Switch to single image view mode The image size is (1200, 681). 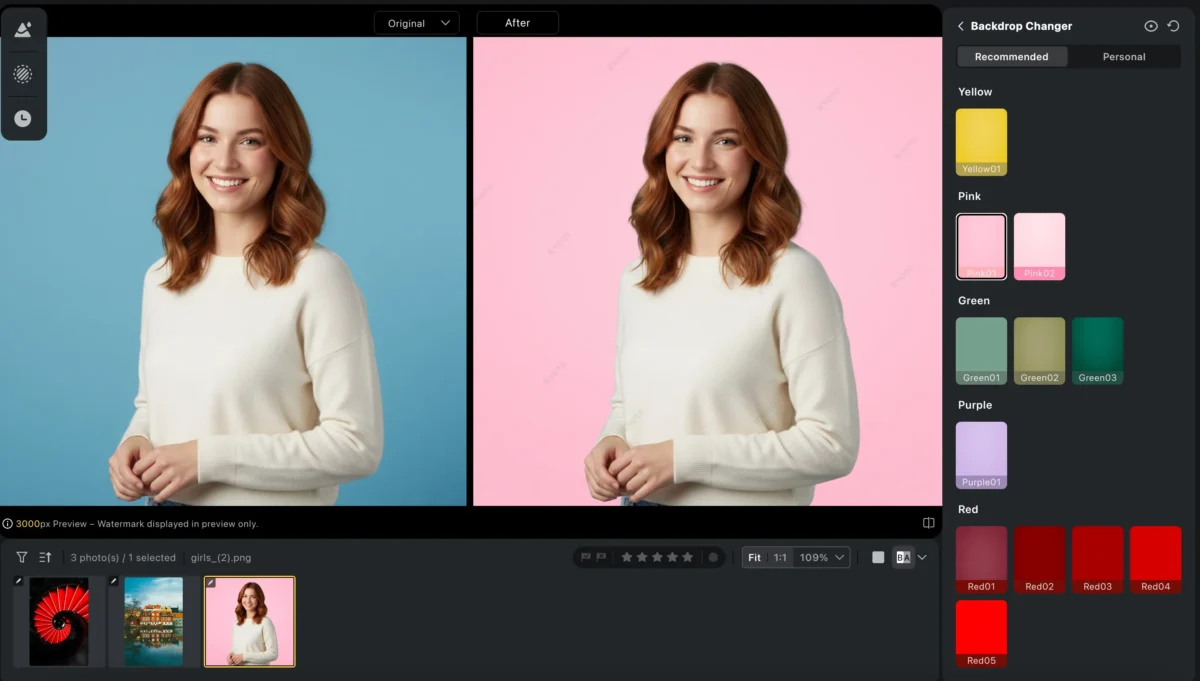click(878, 557)
